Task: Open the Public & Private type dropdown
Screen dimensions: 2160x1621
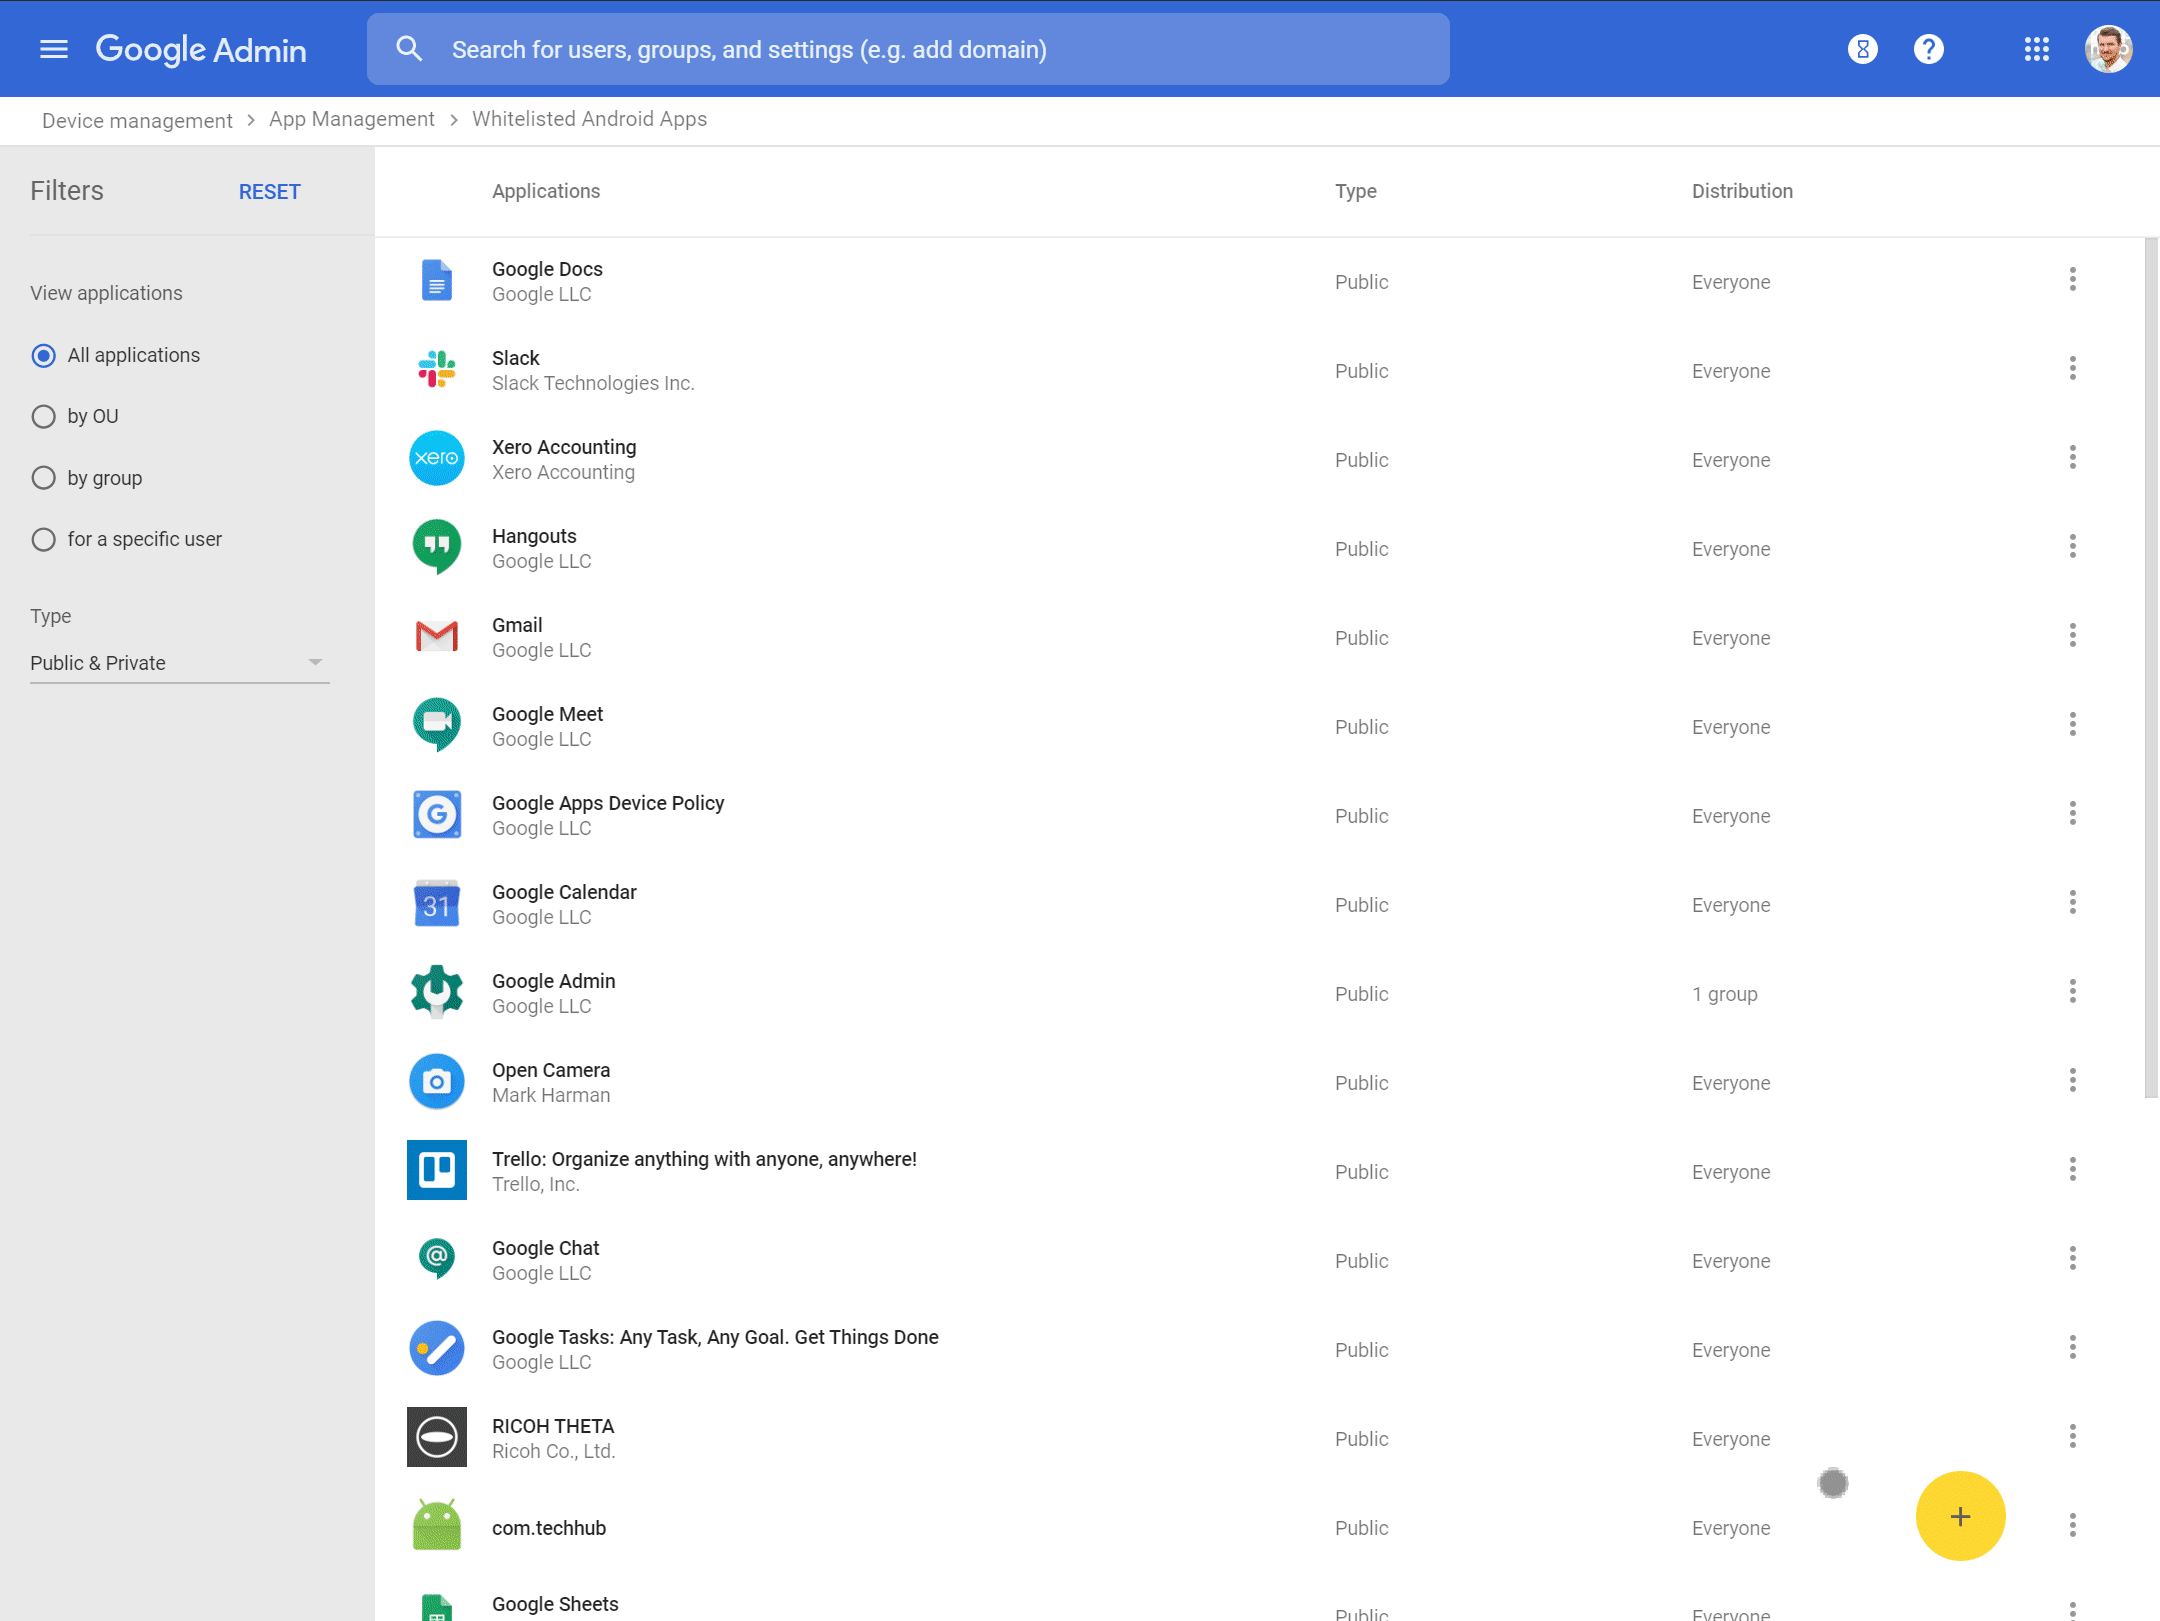Action: tap(180, 663)
